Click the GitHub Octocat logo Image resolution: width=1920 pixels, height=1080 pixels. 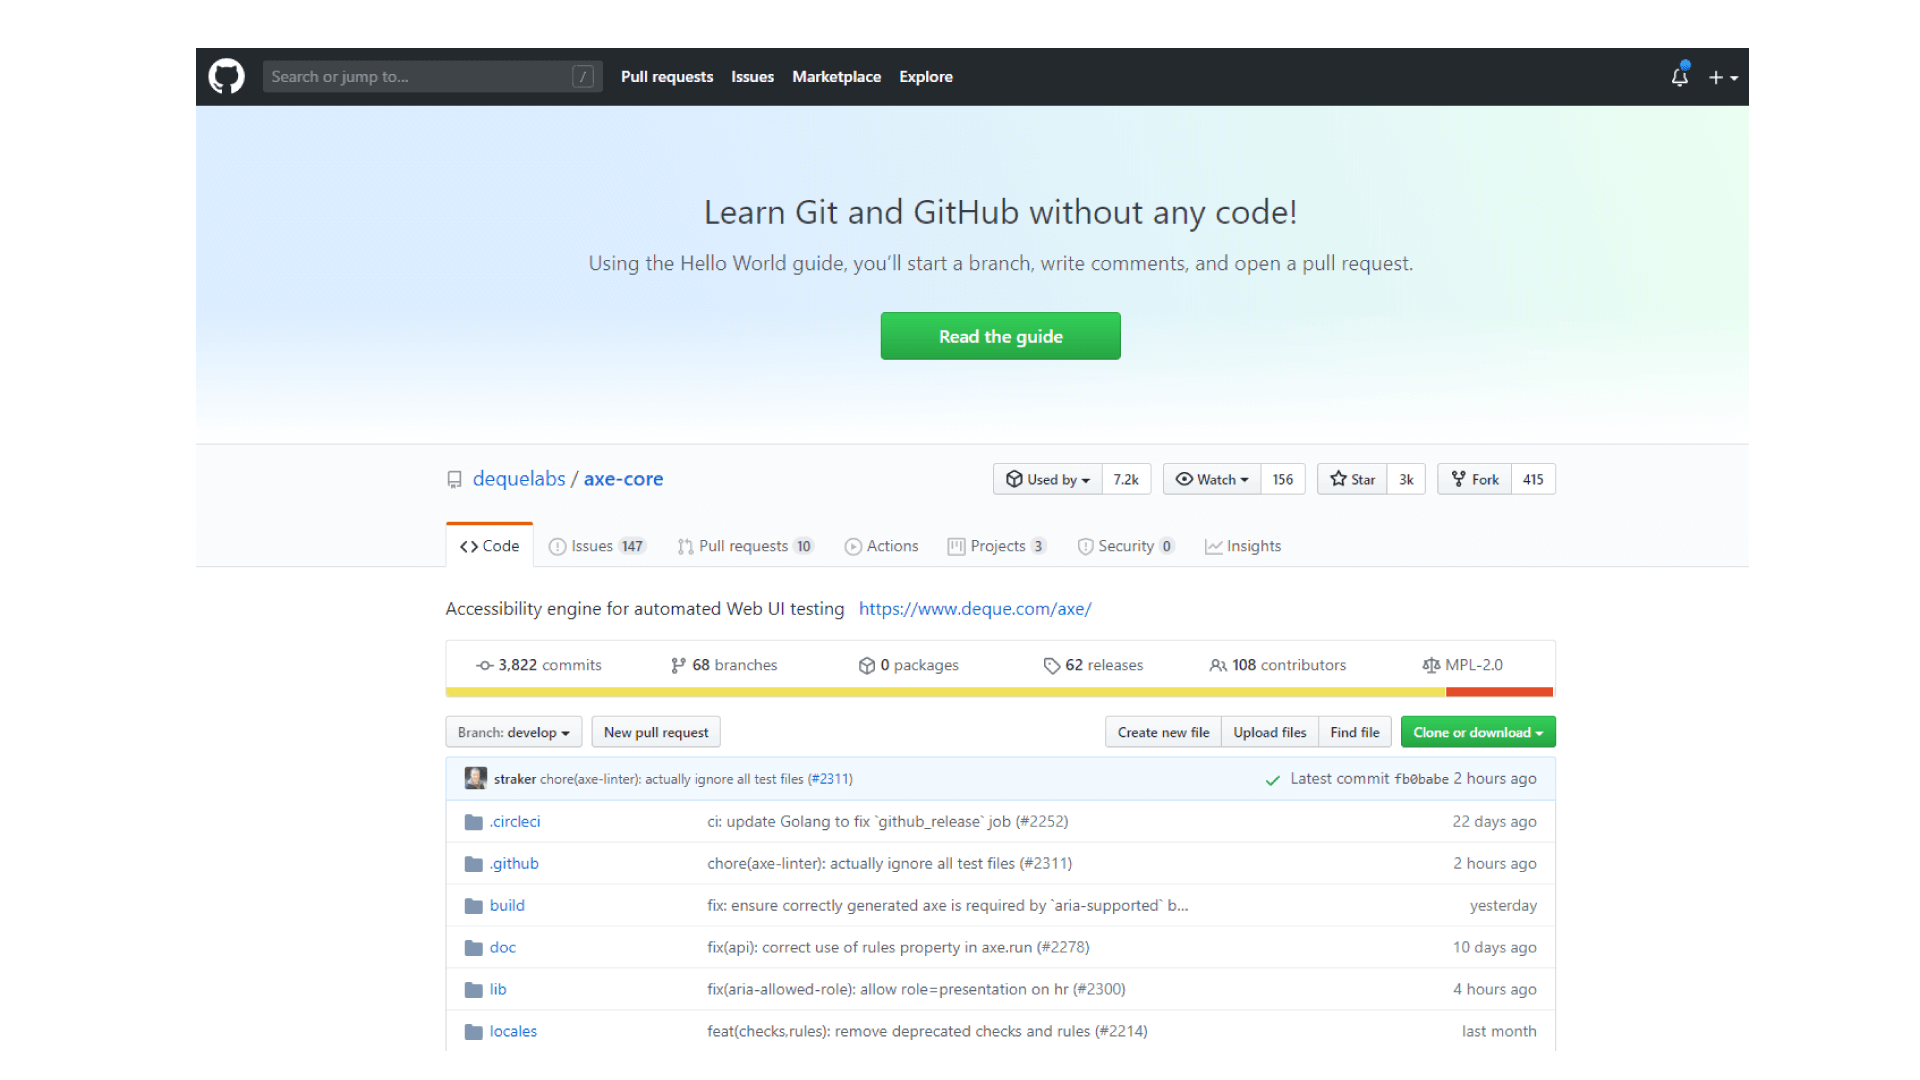click(226, 76)
